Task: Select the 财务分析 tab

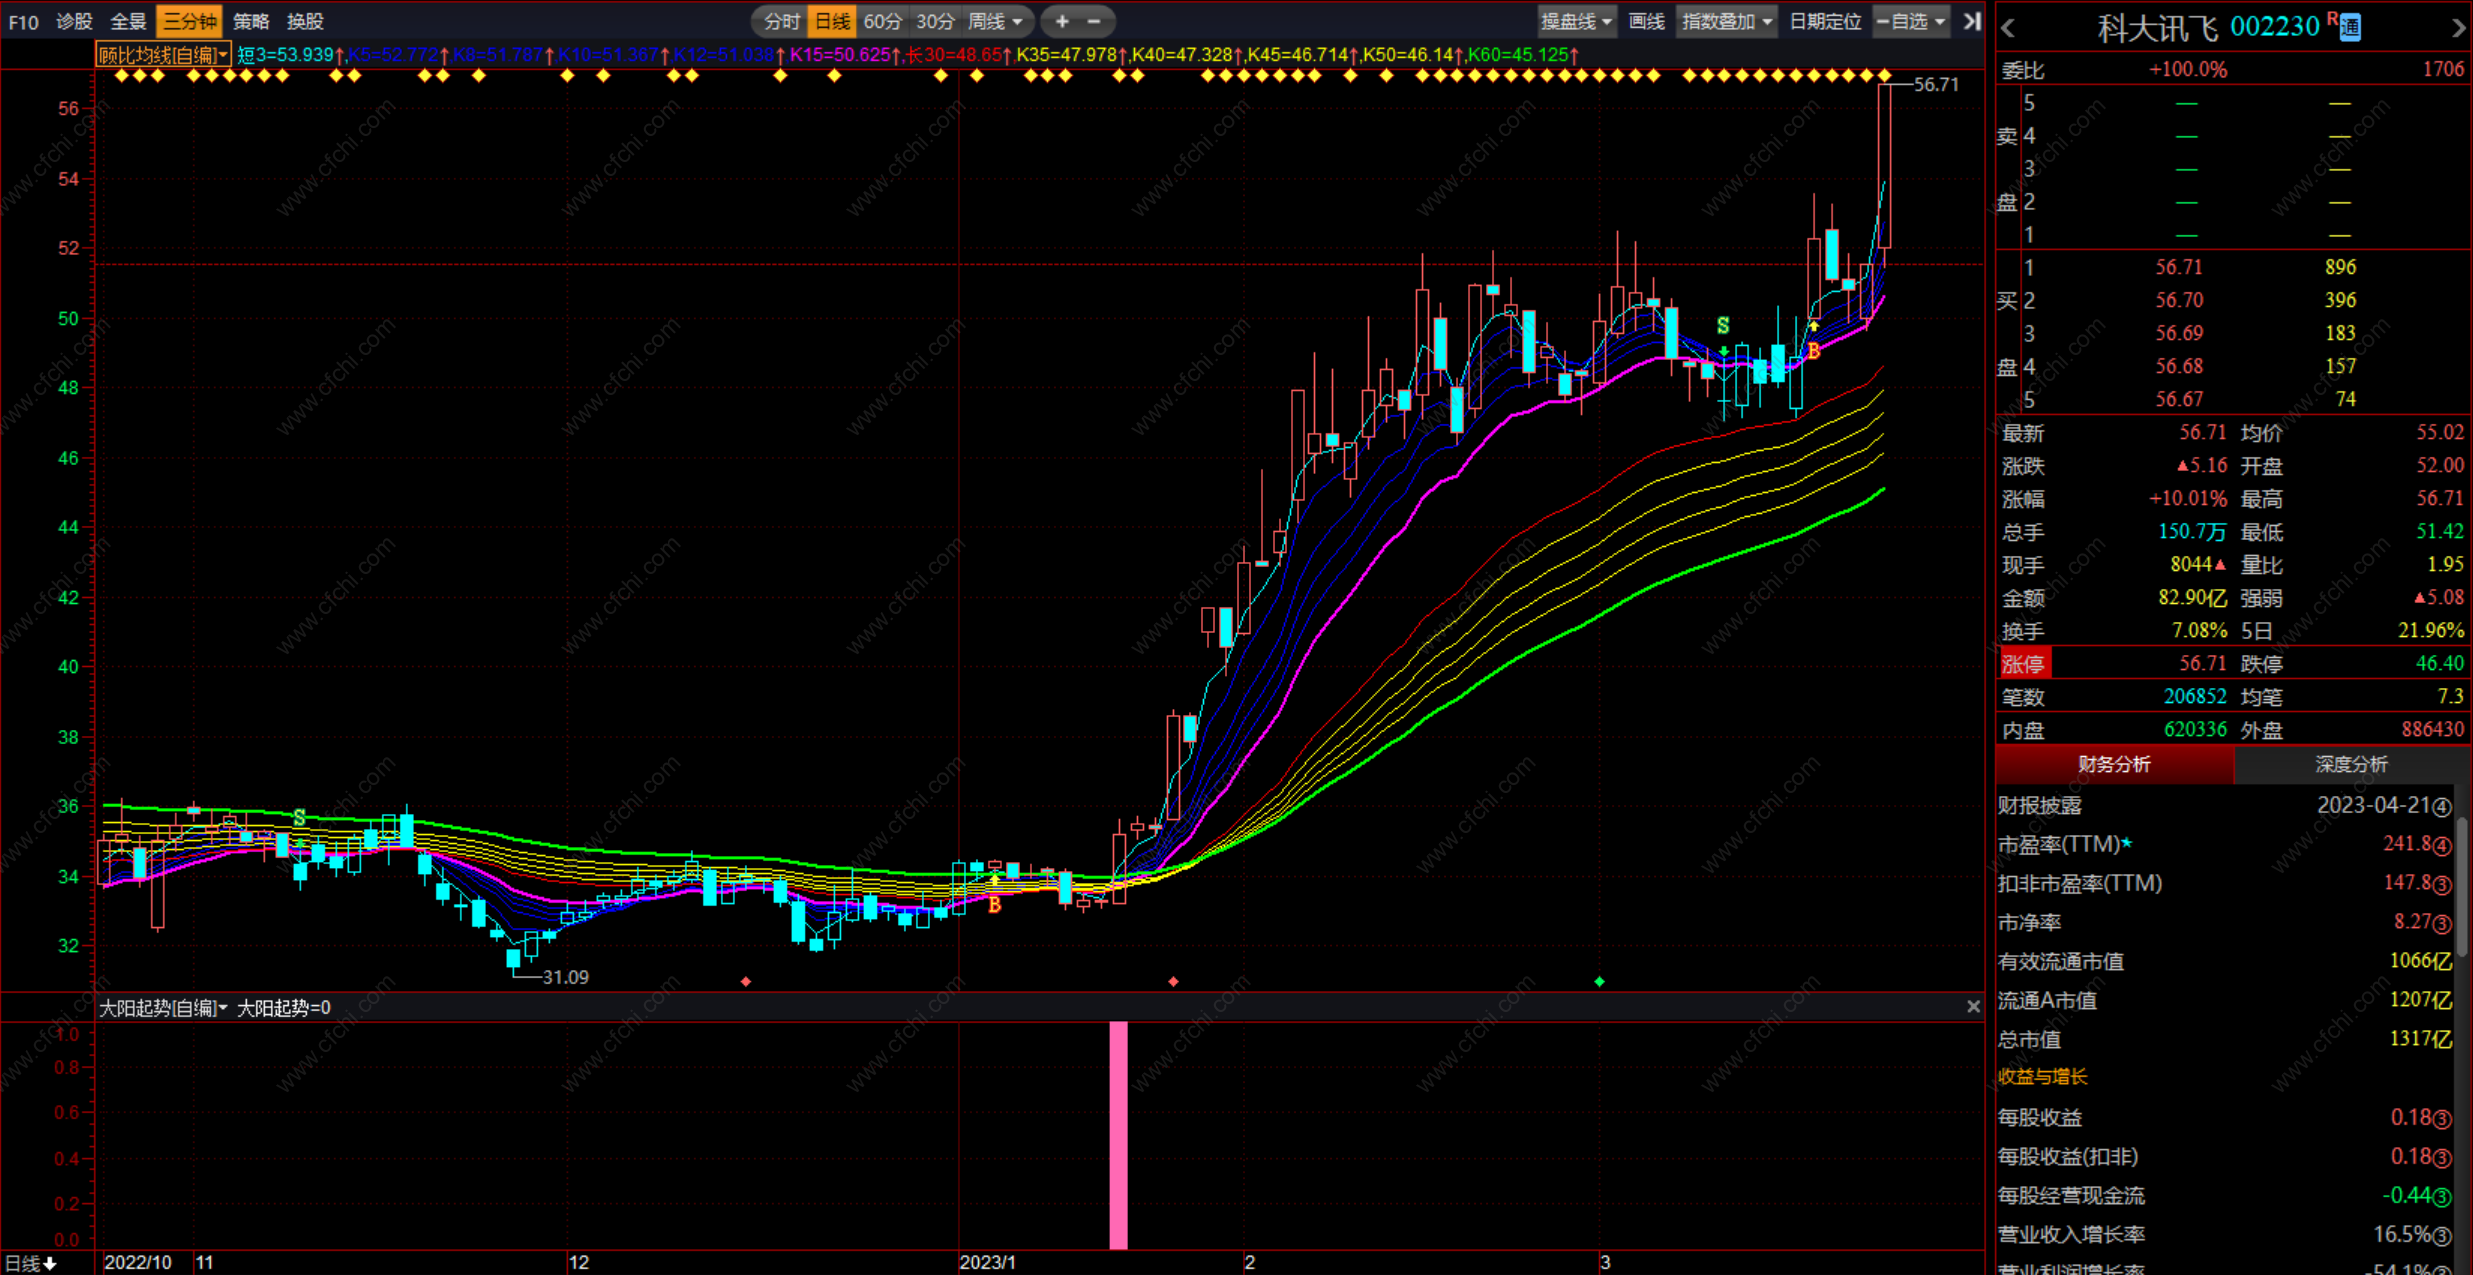Action: pyautogui.click(x=2114, y=765)
